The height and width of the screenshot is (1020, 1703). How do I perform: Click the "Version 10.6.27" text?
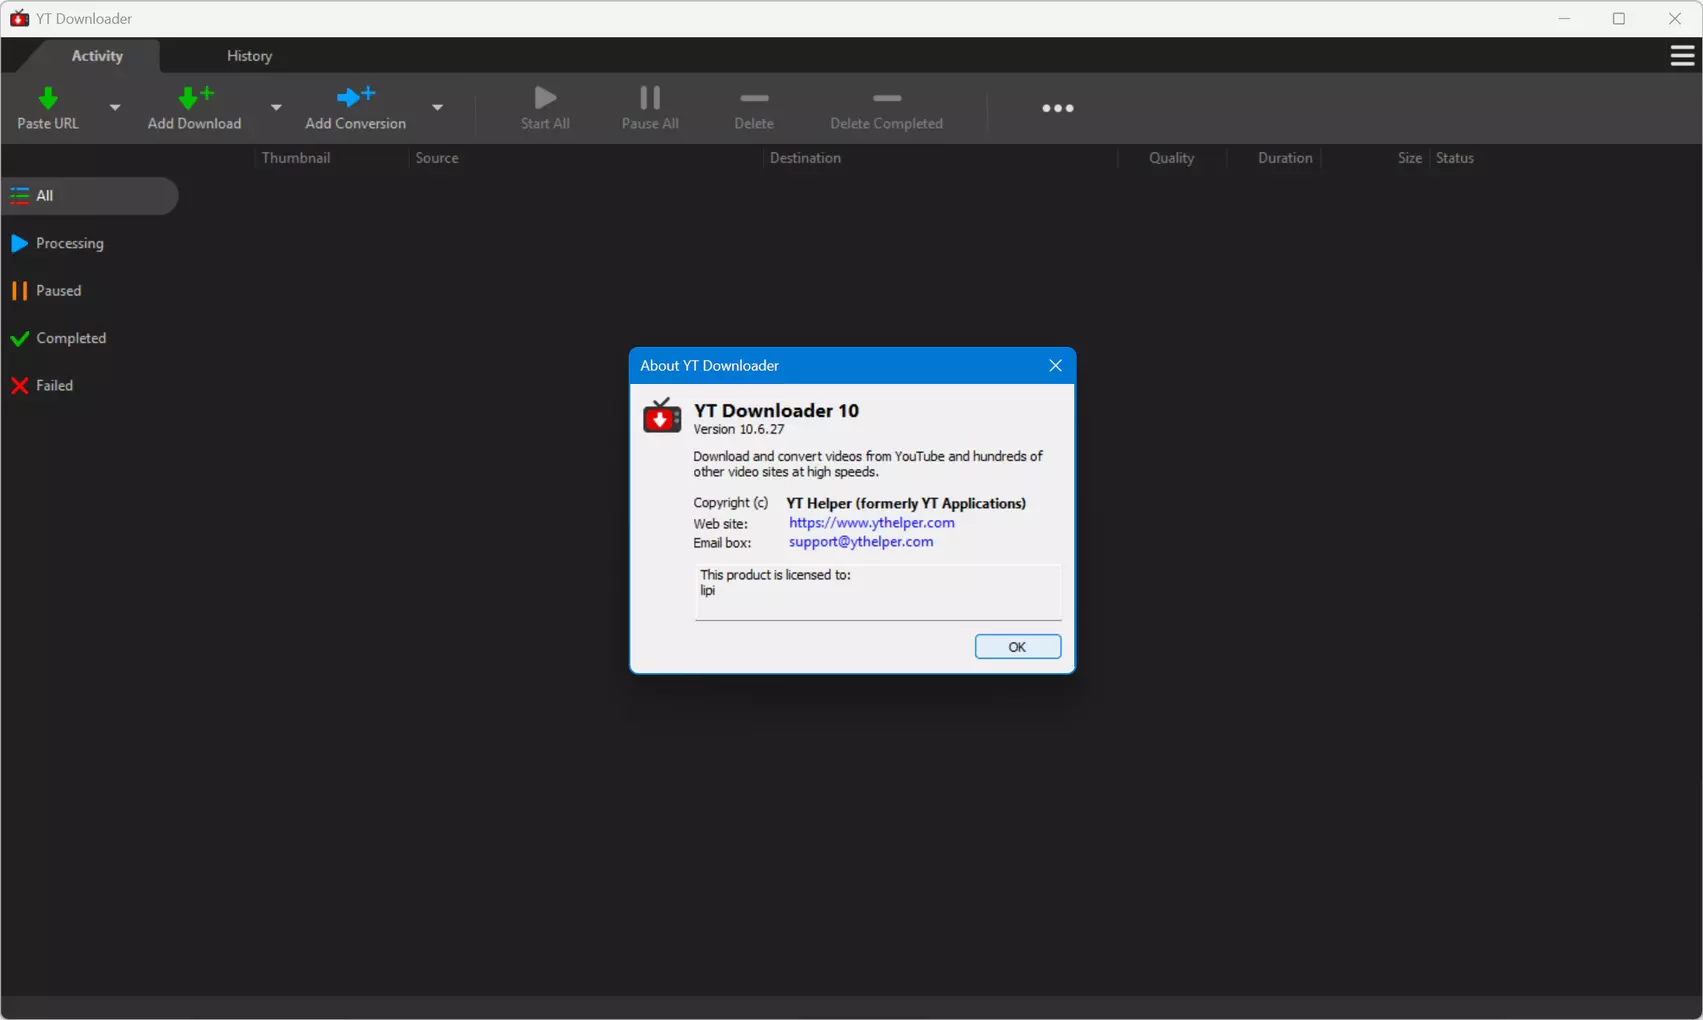pyautogui.click(x=739, y=430)
